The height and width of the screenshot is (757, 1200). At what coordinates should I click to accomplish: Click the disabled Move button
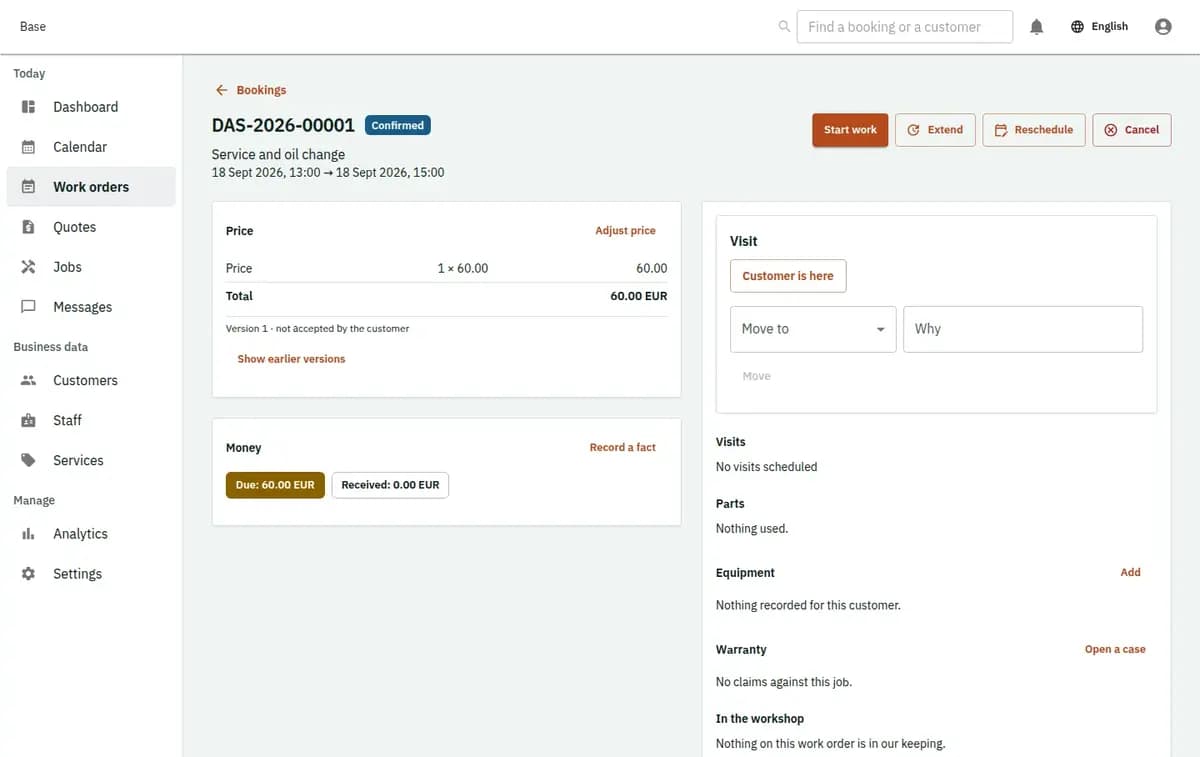pos(757,376)
